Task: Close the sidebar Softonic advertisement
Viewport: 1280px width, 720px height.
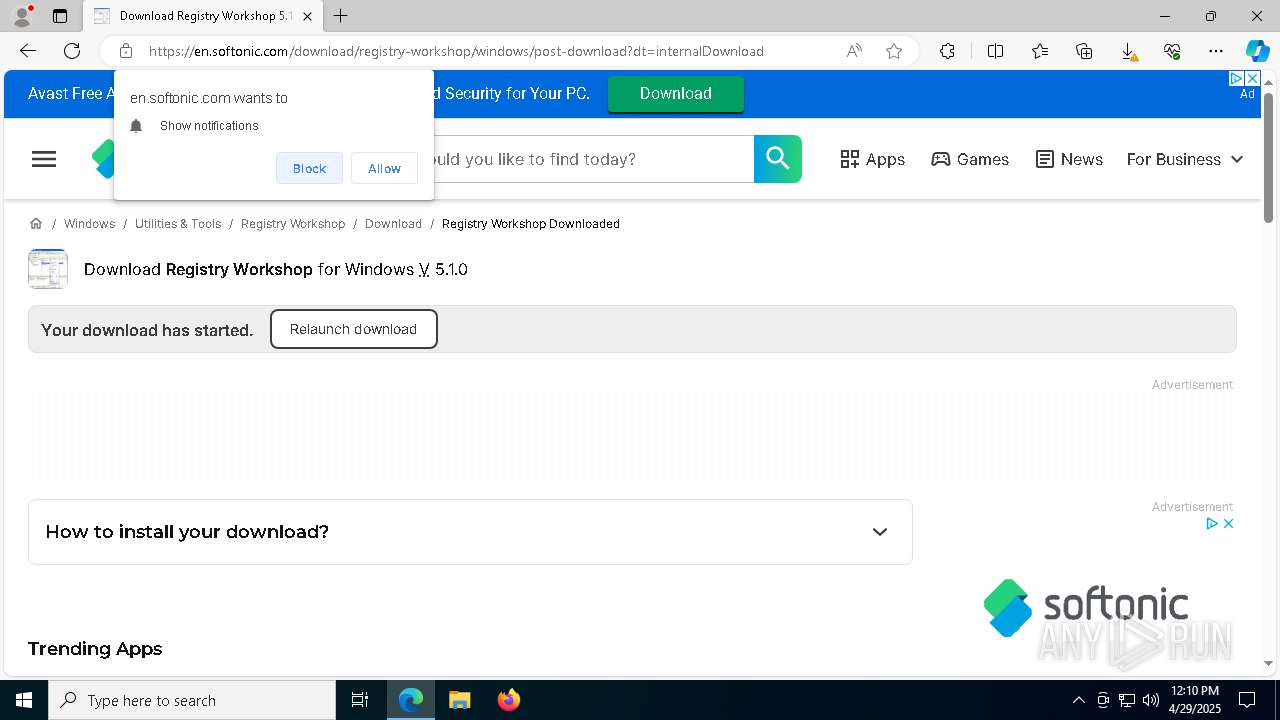Action: [x=1228, y=523]
